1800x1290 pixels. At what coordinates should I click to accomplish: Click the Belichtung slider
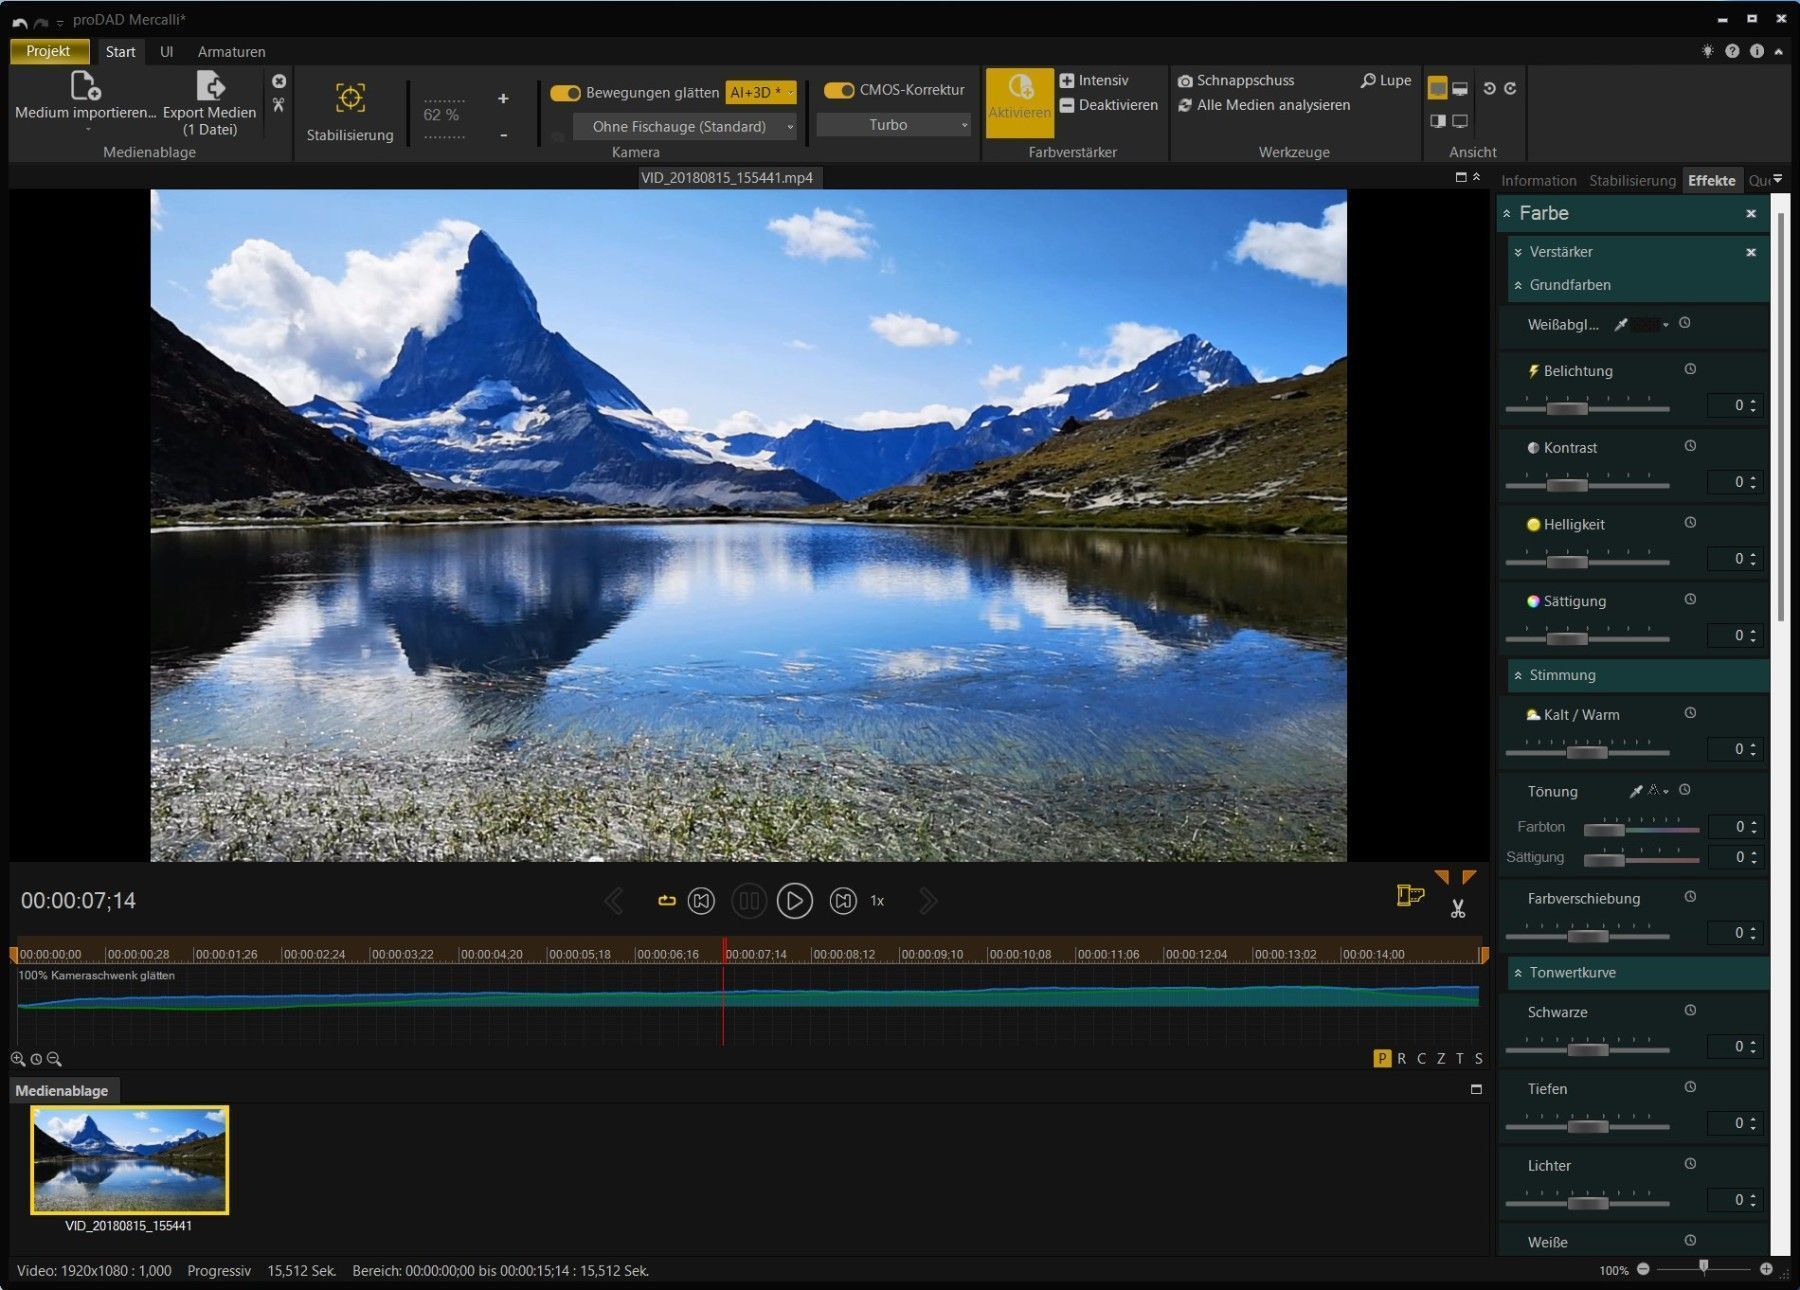pos(1567,407)
